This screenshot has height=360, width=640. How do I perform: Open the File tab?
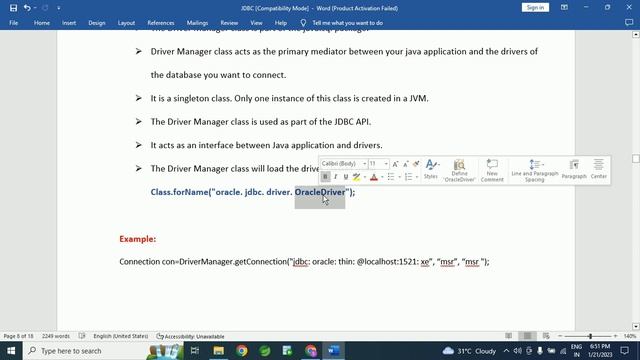[13, 23]
